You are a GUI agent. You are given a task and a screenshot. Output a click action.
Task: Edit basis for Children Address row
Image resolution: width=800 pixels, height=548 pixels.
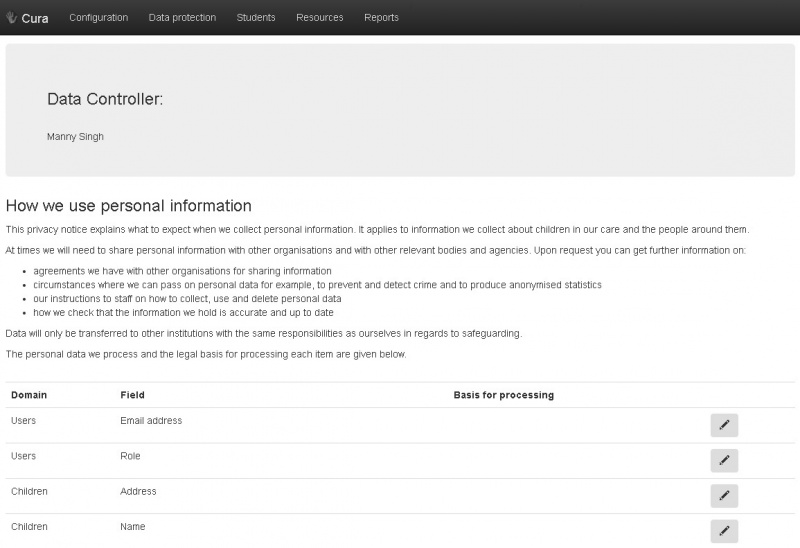point(724,495)
